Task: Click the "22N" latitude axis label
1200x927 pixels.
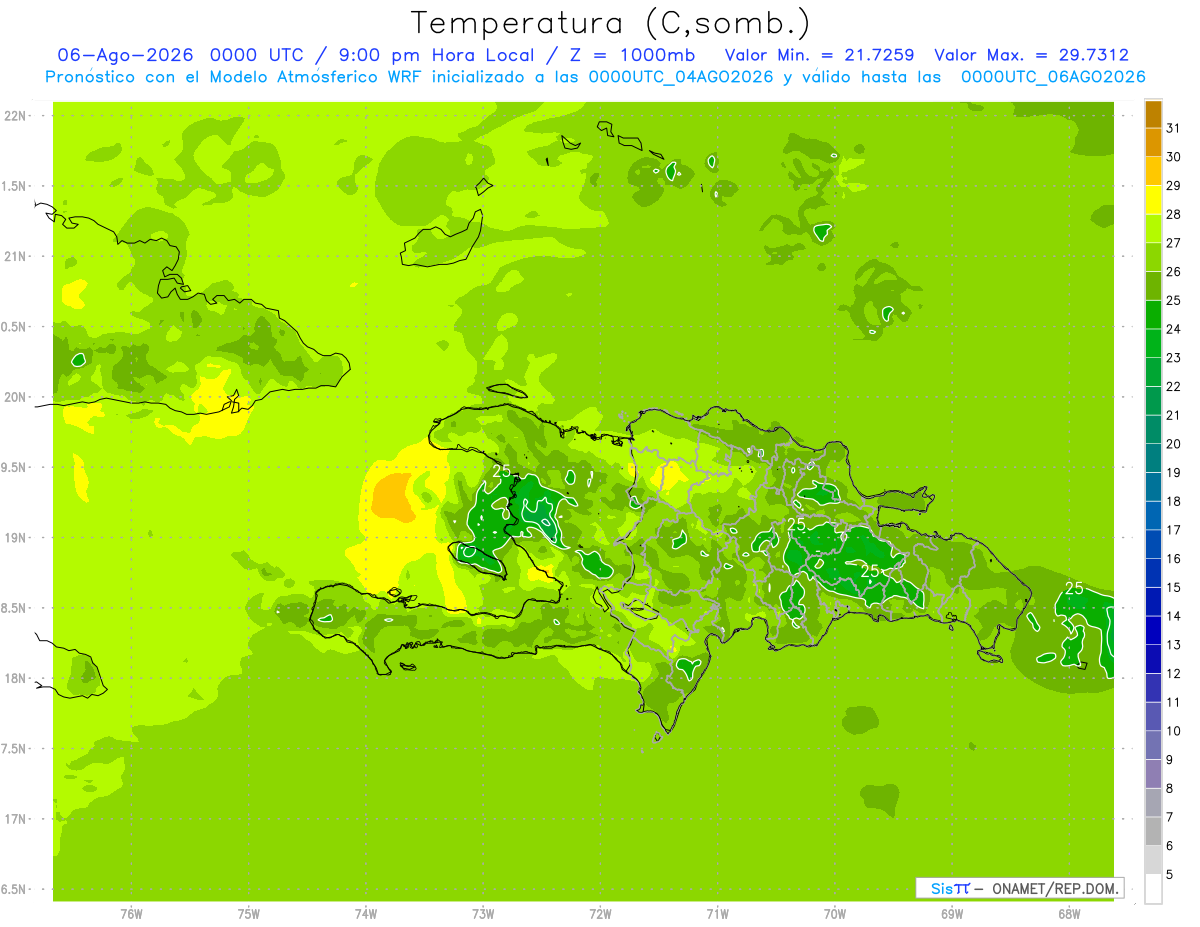Action: point(17,116)
